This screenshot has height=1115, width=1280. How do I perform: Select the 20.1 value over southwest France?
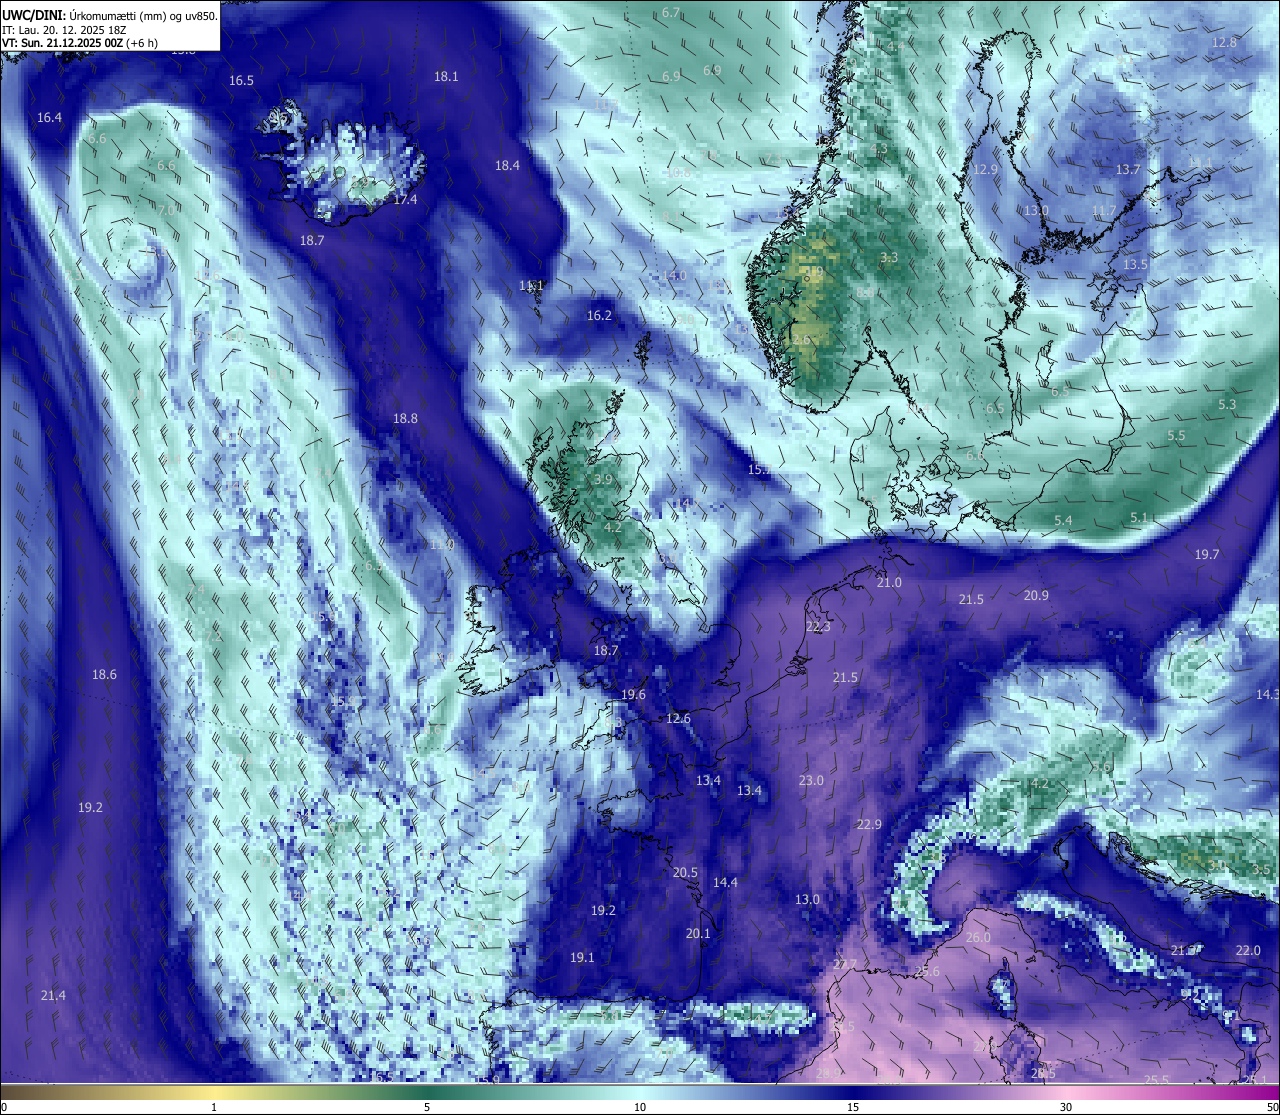point(698,934)
